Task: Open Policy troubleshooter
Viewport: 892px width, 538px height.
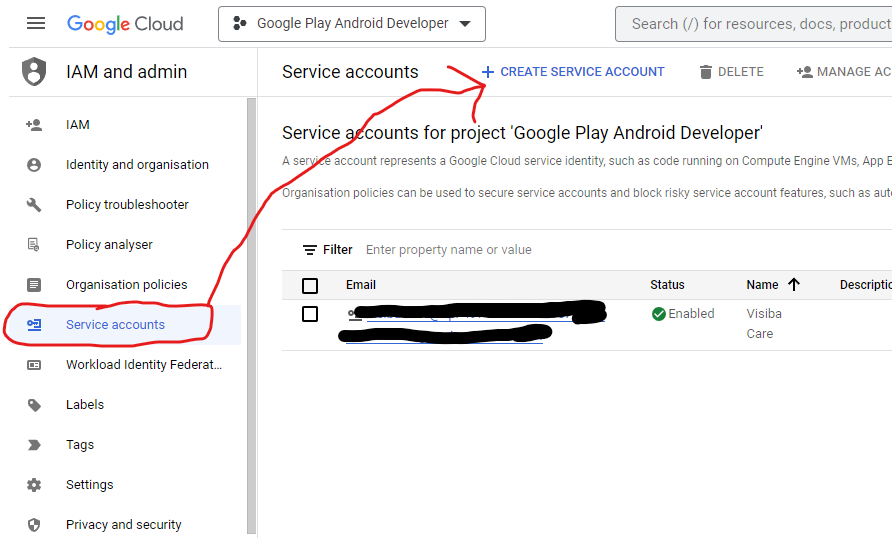Action: point(127,204)
